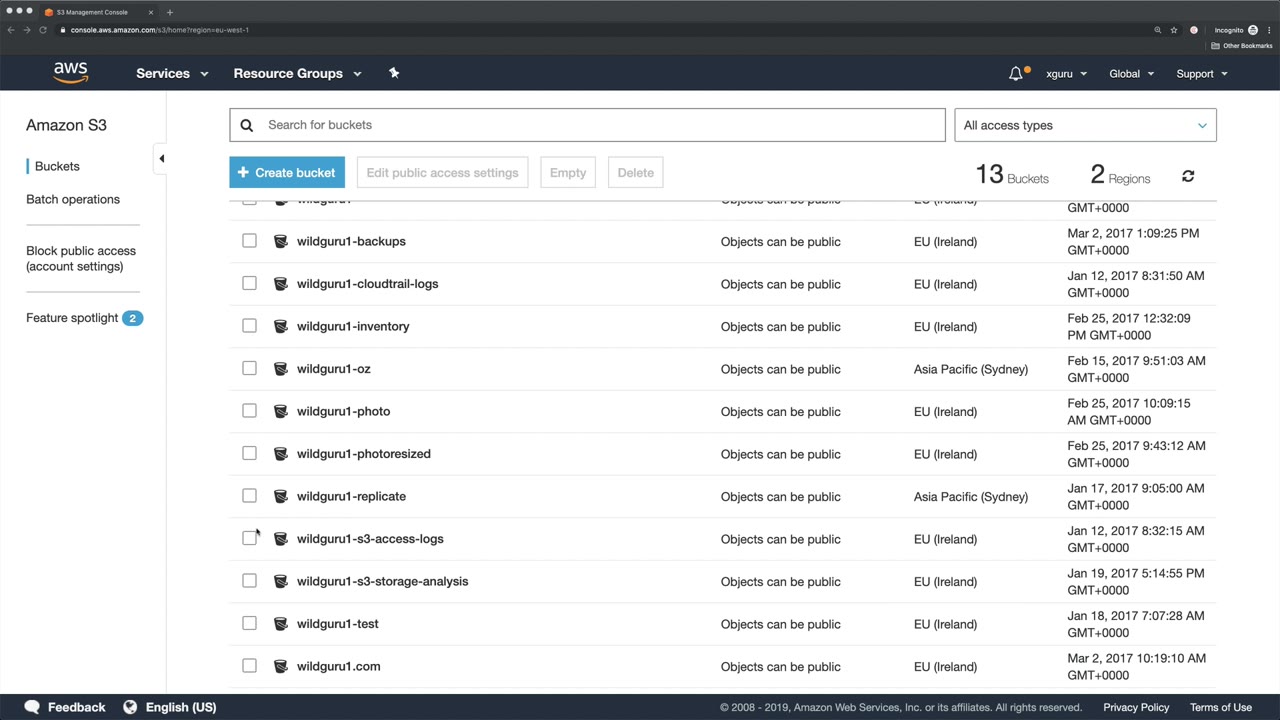The width and height of the screenshot is (1280, 720).
Task: Open the Services dropdown menu
Action: pyautogui.click(x=172, y=73)
